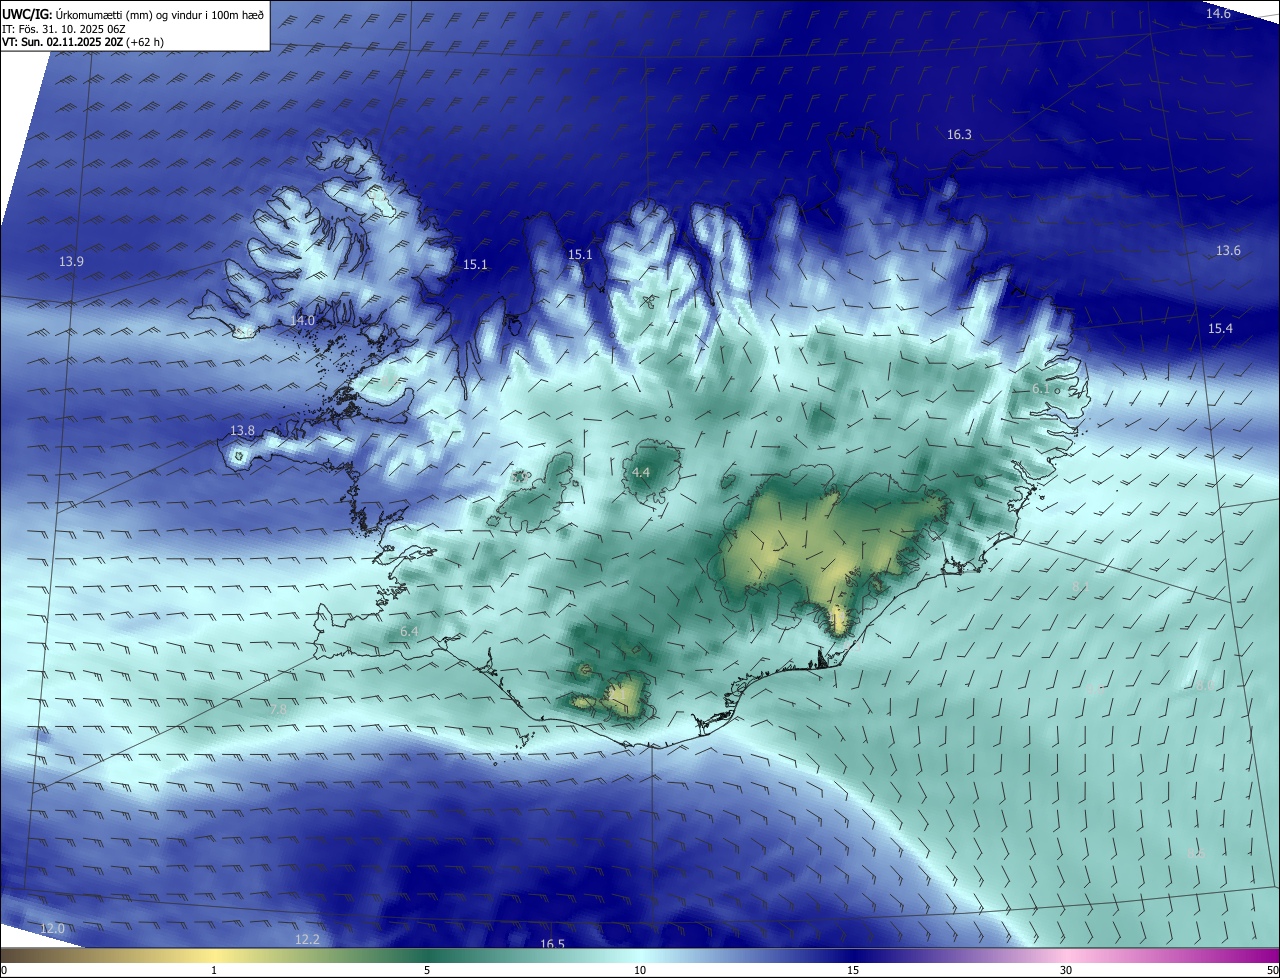Click the map value label 15.4
The image size is (1280, 978).
point(1220,329)
